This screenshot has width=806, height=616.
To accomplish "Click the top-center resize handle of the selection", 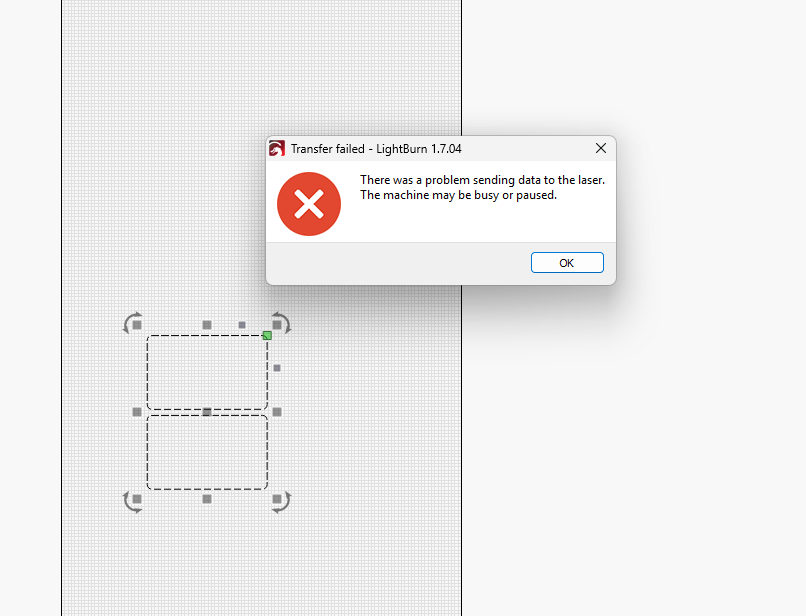I will (207, 325).
